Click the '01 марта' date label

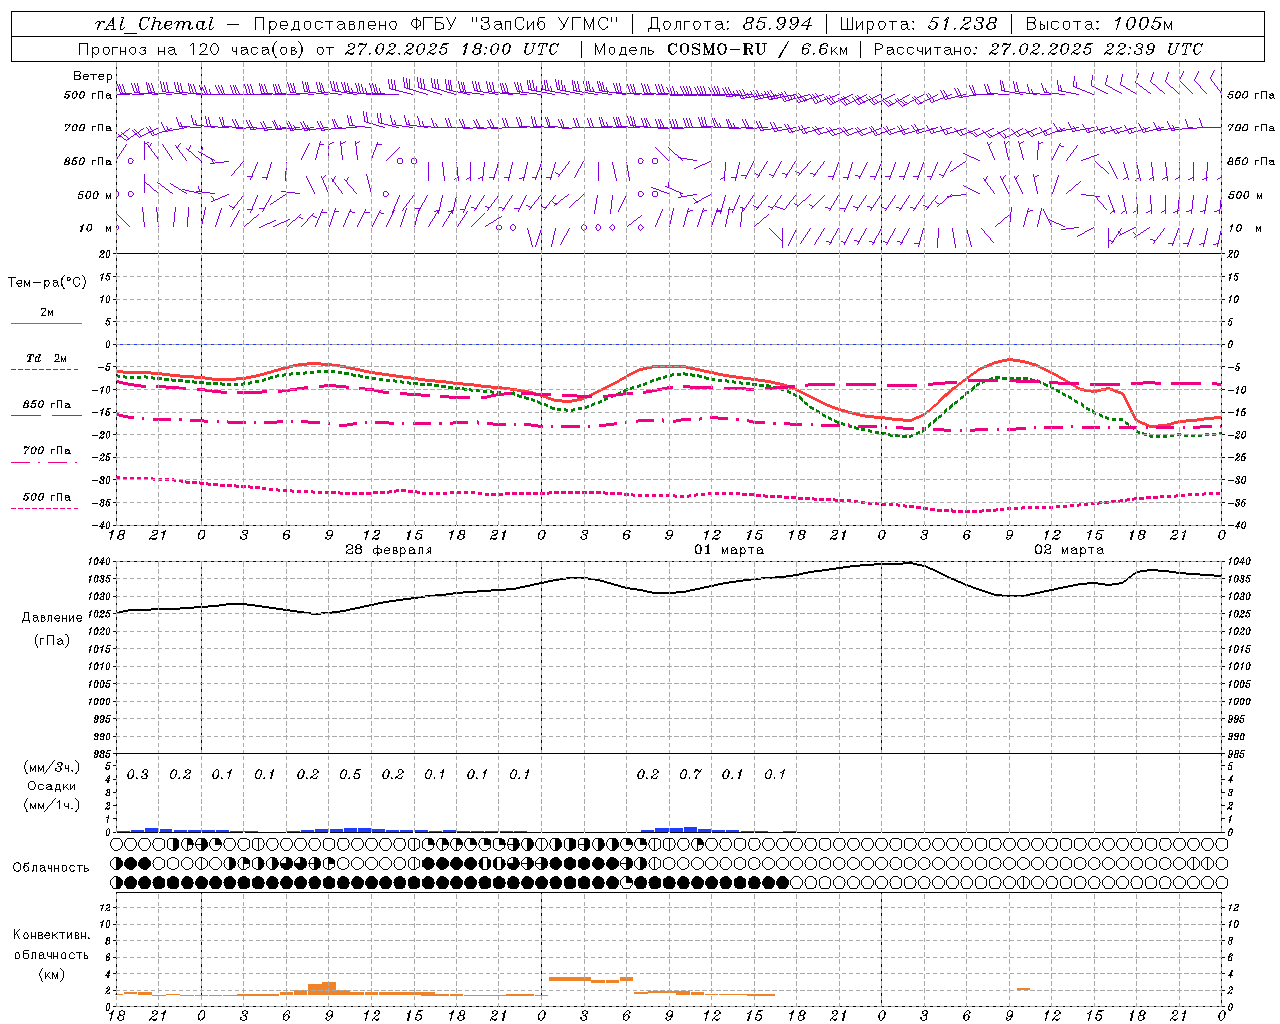(x=729, y=550)
